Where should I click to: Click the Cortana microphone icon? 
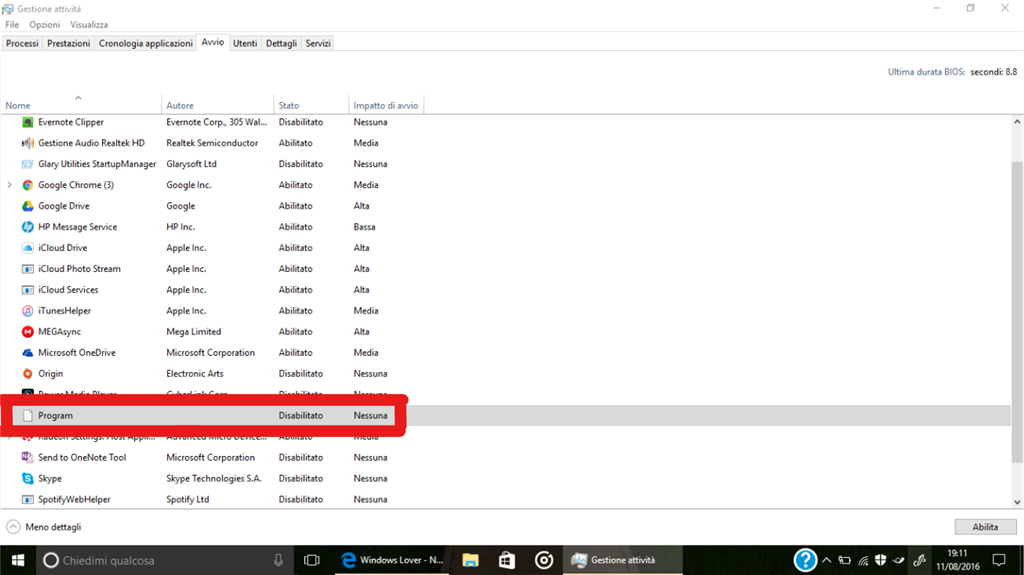tap(278, 560)
